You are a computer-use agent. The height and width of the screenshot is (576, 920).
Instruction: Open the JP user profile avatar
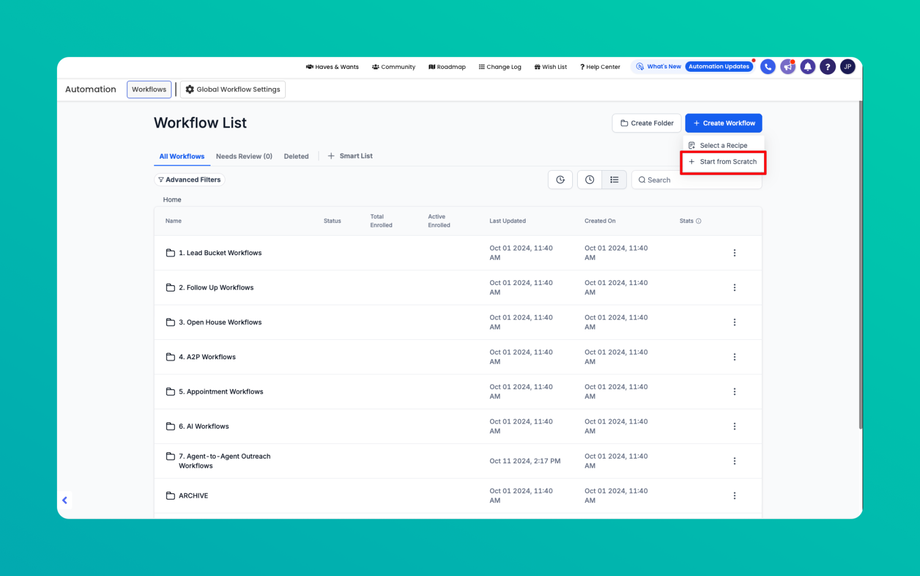click(847, 67)
